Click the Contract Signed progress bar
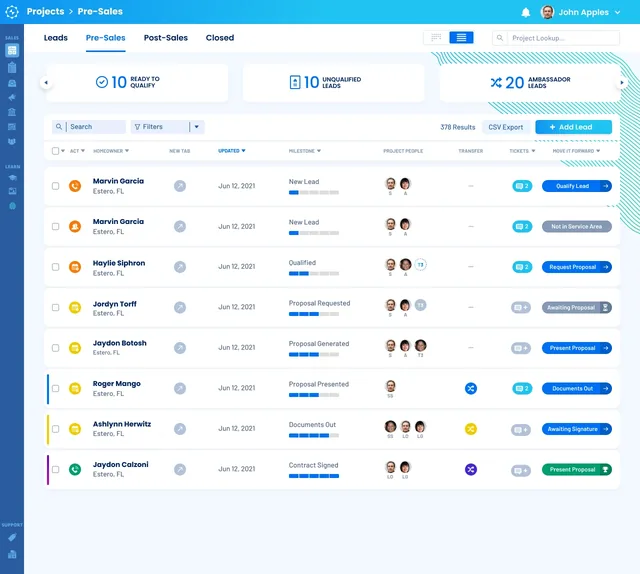Screen dimensions: 640x574 tap(314, 476)
